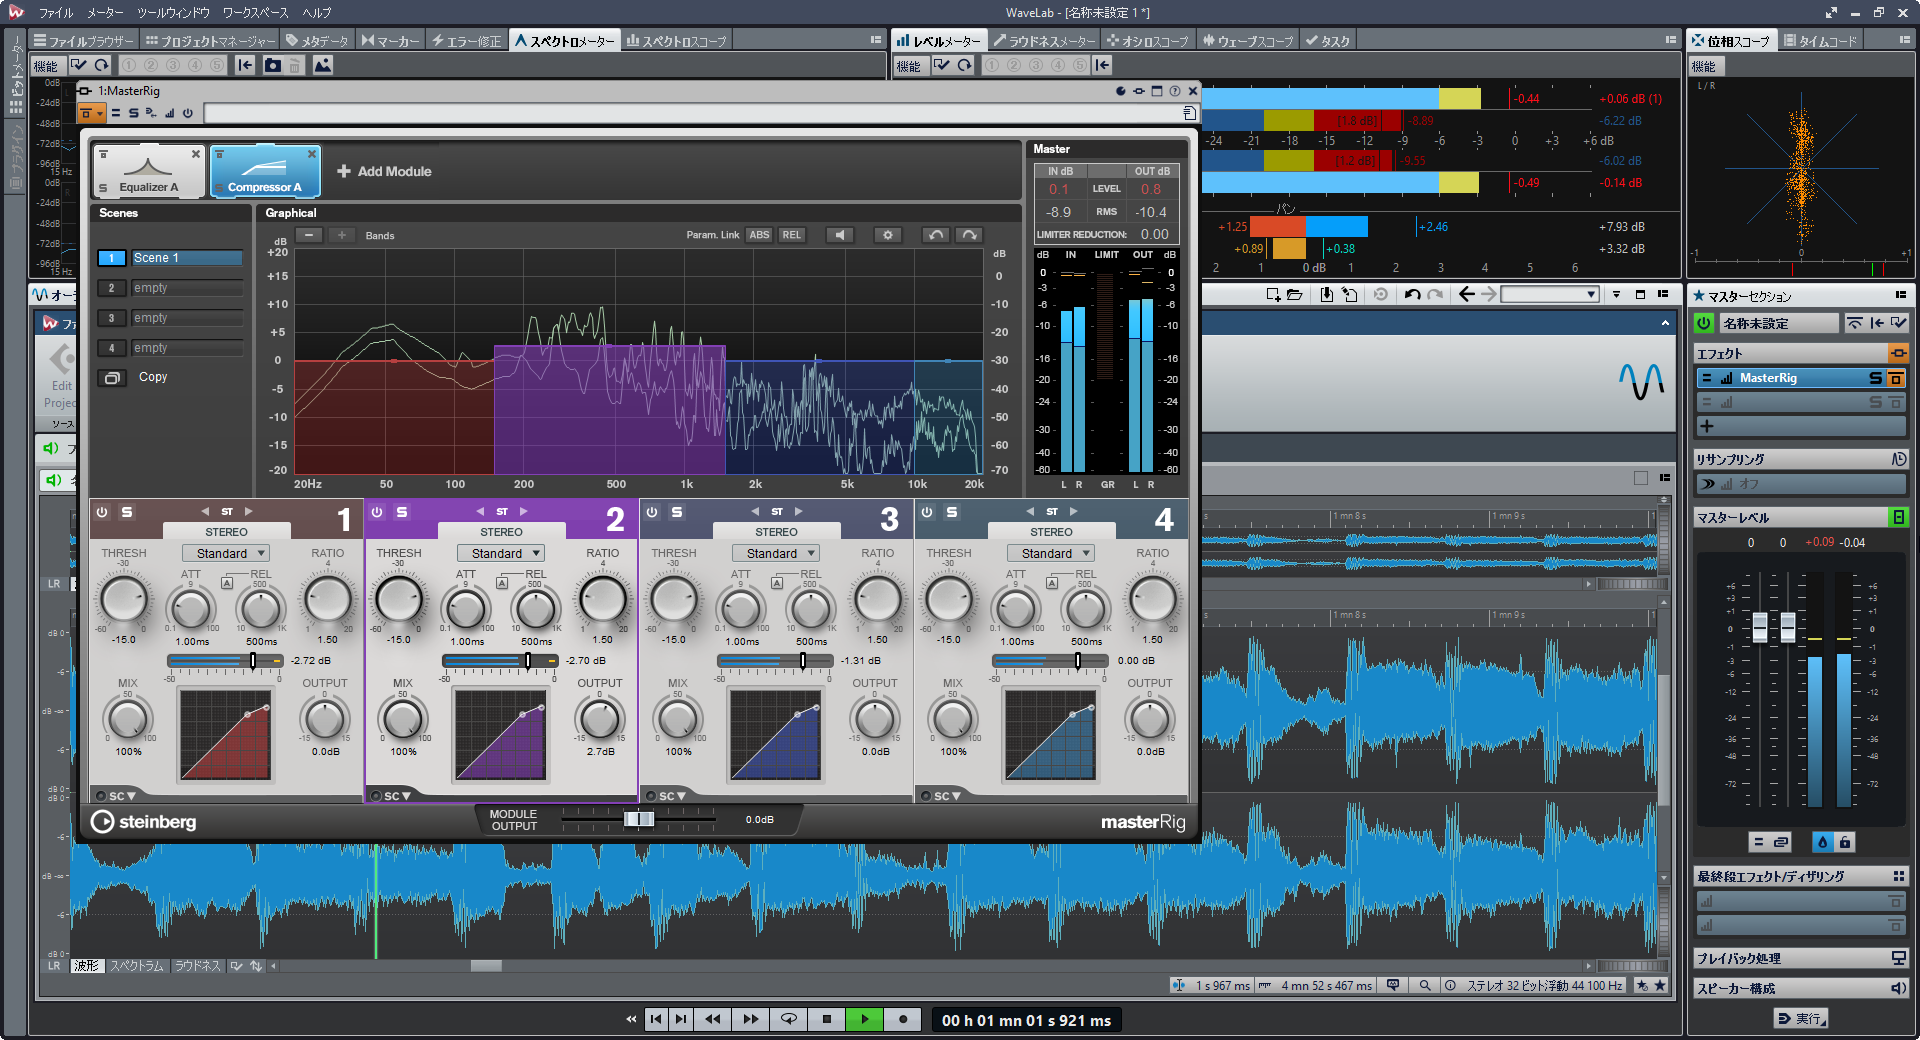Open band 4 Standard compressor type dropdown
1920x1040 pixels.
(1051, 553)
